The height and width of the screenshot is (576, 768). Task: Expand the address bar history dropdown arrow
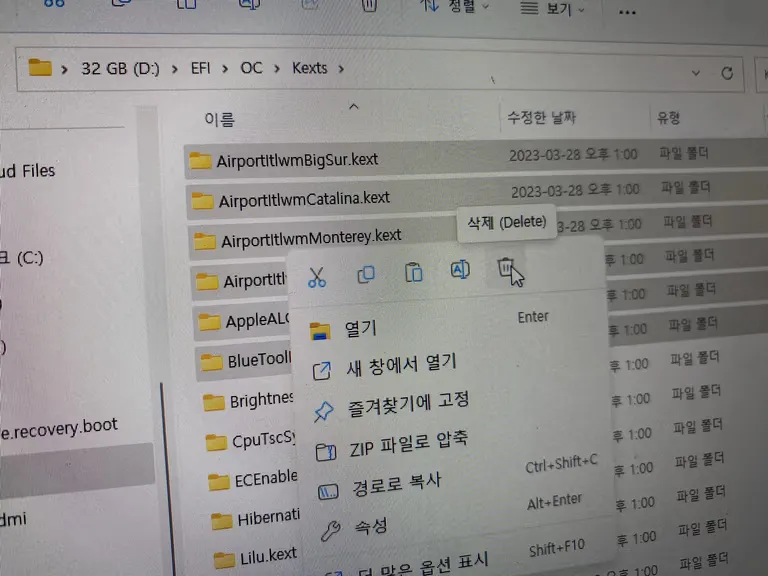click(x=696, y=73)
